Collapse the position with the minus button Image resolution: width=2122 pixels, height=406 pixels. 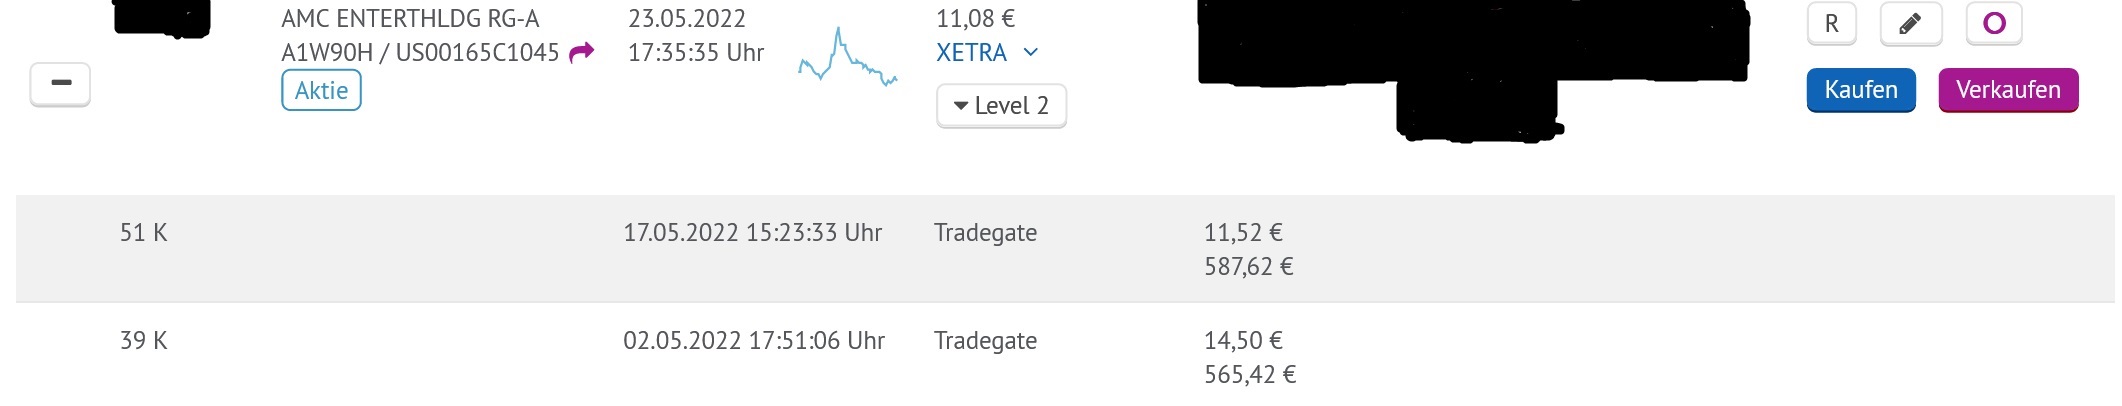tap(61, 84)
